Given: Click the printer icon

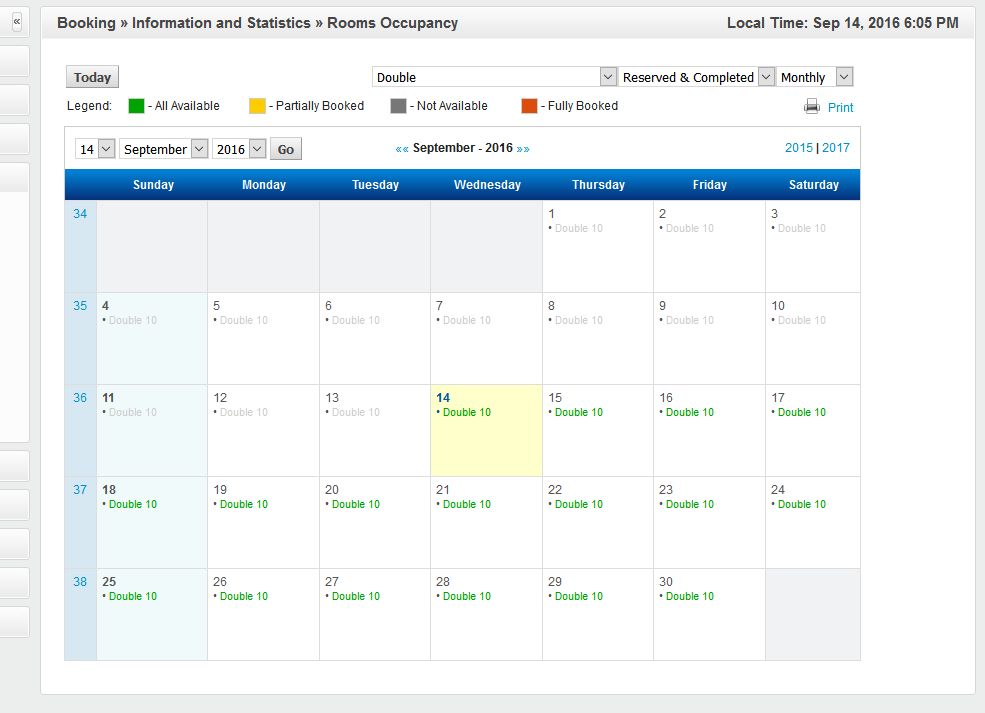Looking at the screenshot, I should [x=812, y=107].
